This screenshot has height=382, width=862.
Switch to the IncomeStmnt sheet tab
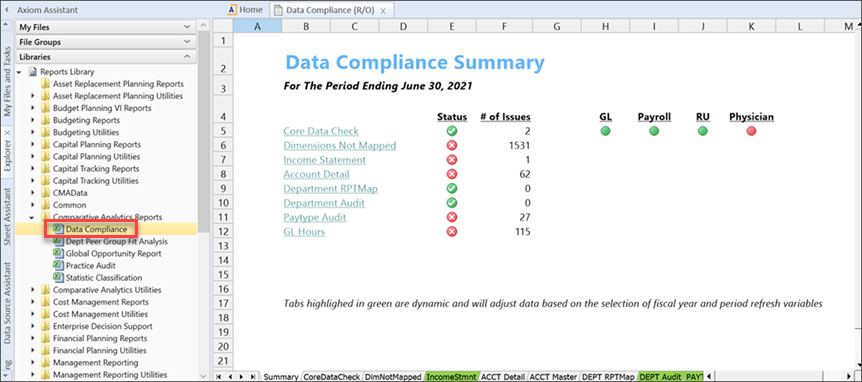(x=451, y=377)
